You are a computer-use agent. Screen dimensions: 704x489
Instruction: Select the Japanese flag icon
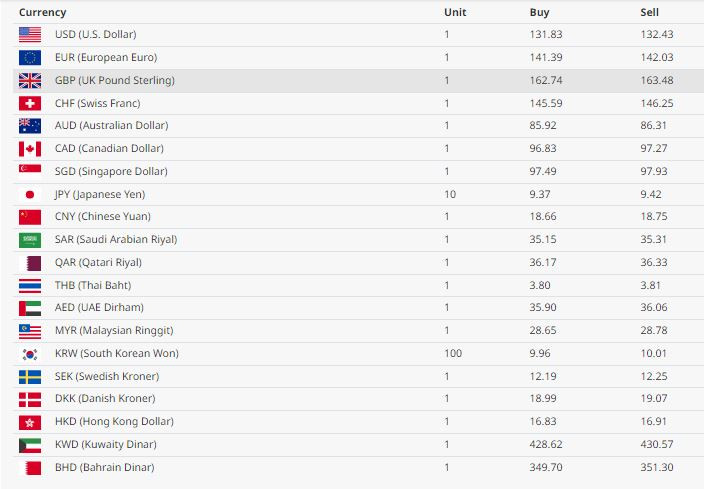tap(30, 194)
